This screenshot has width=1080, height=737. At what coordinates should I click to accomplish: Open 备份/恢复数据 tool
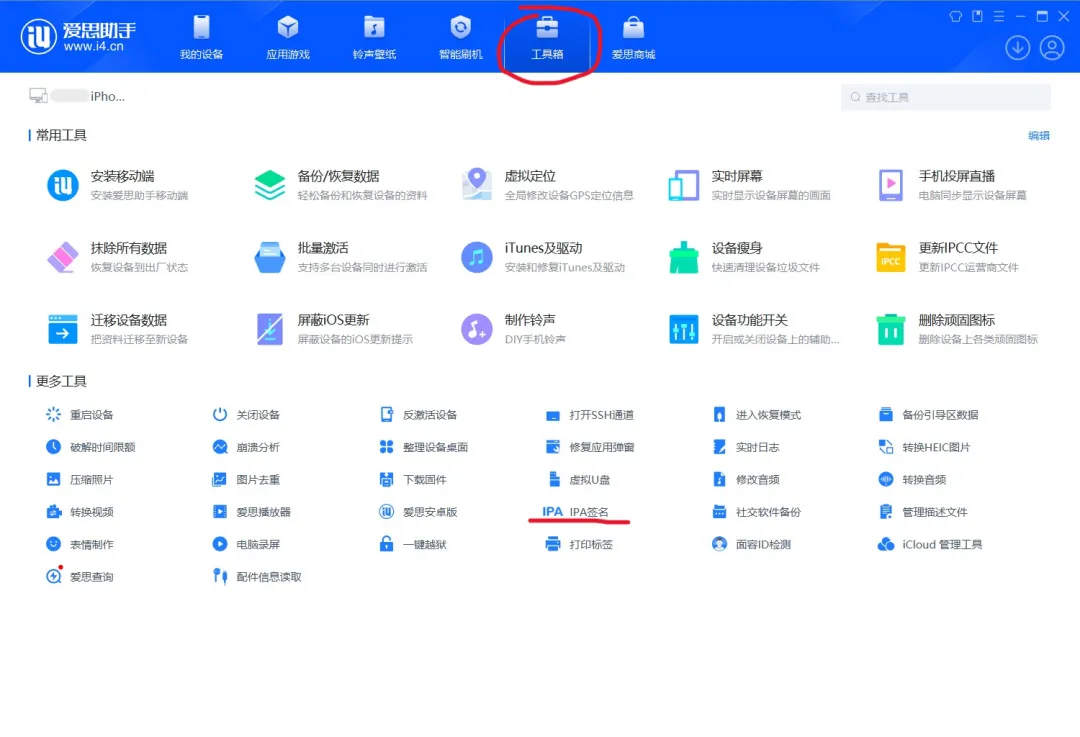pyautogui.click(x=341, y=185)
